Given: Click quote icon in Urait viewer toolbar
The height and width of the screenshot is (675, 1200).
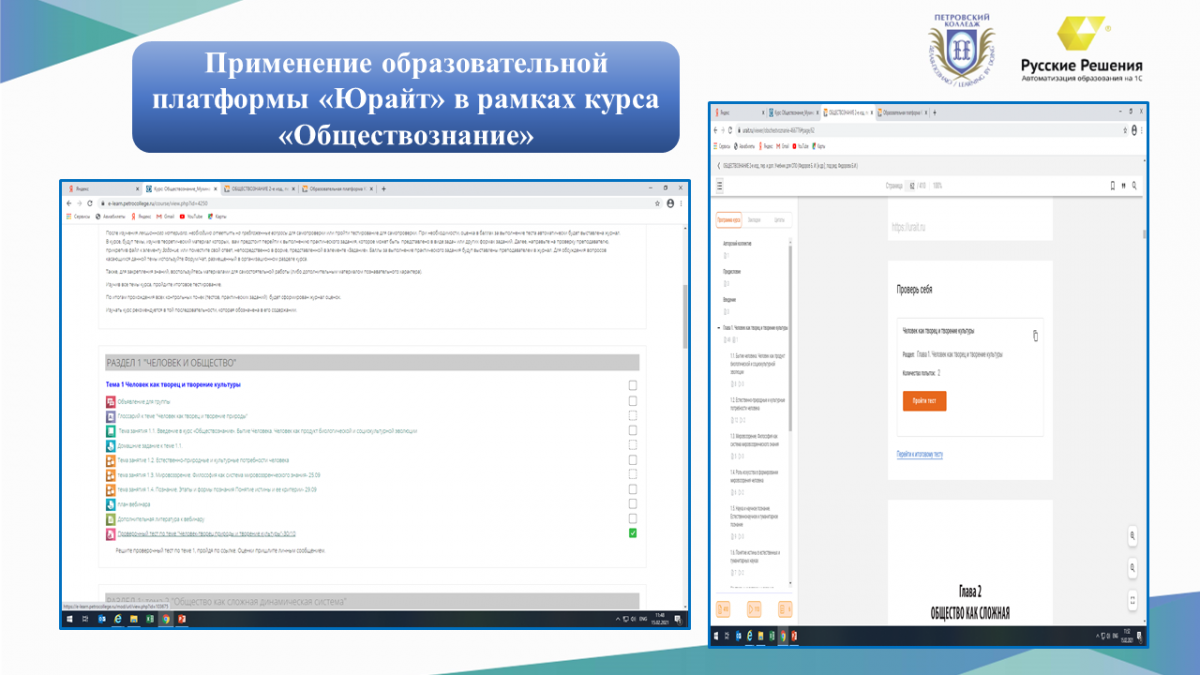Looking at the screenshot, I should tap(1124, 185).
